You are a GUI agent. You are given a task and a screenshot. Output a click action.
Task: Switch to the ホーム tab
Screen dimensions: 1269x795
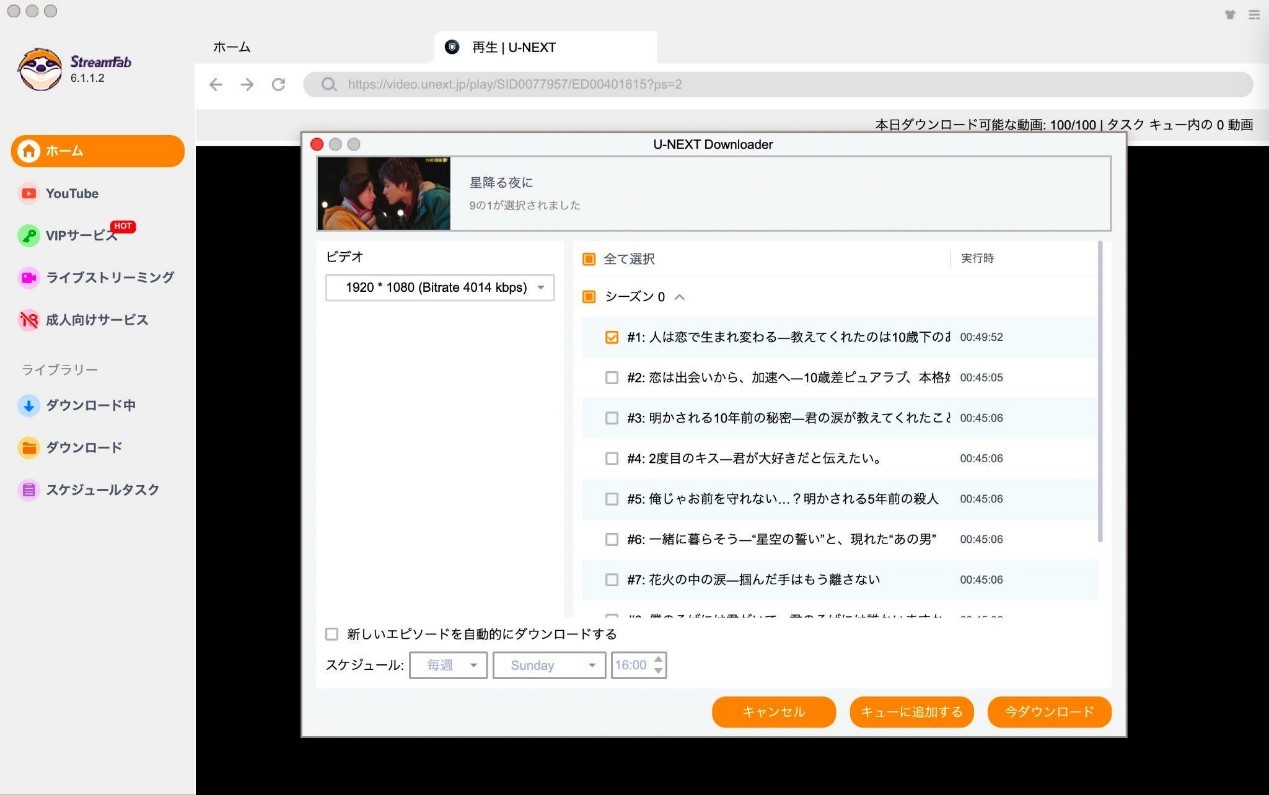[231, 46]
